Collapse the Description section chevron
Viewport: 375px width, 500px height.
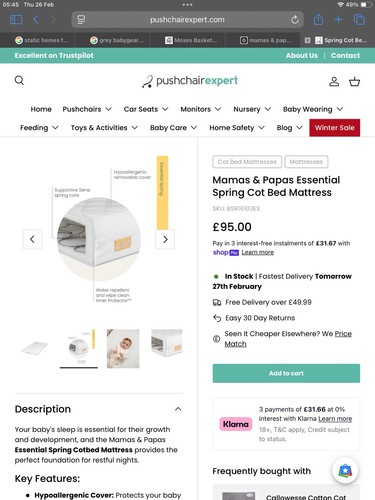pyautogui.click(x=178, y=409)
